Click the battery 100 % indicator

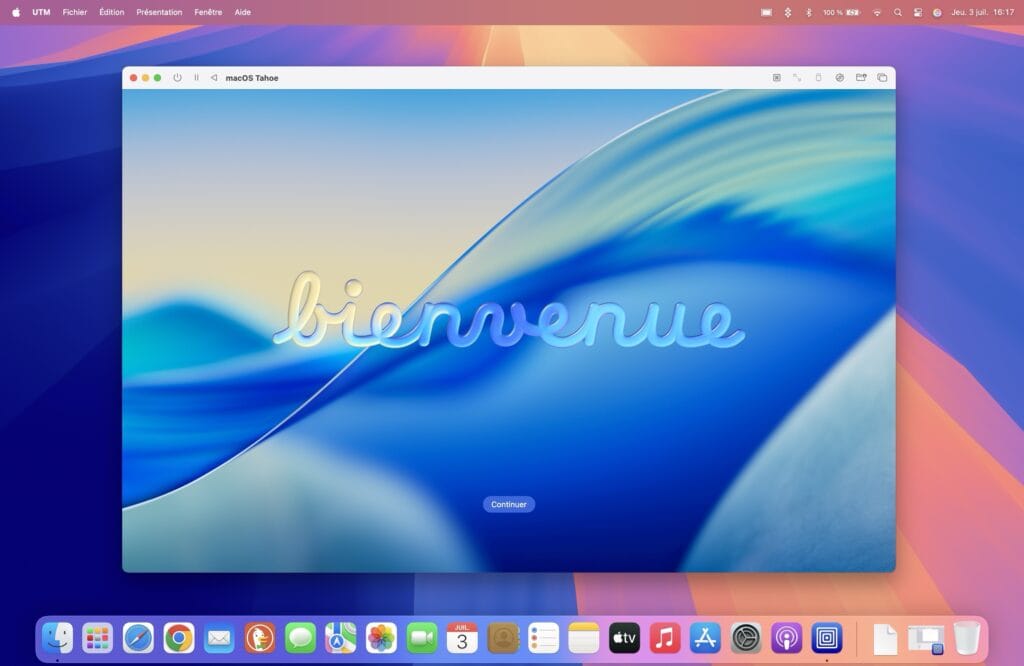pos(842,12)
